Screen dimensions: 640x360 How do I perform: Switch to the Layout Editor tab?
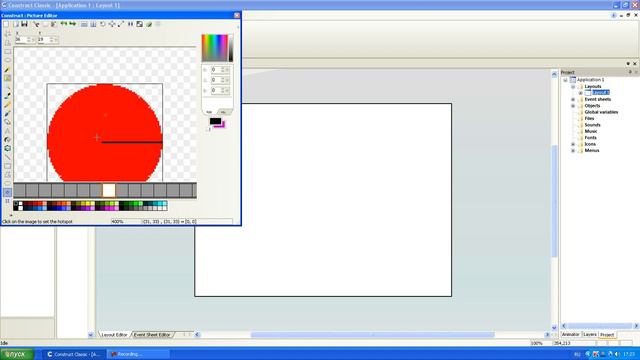[114, 335]
